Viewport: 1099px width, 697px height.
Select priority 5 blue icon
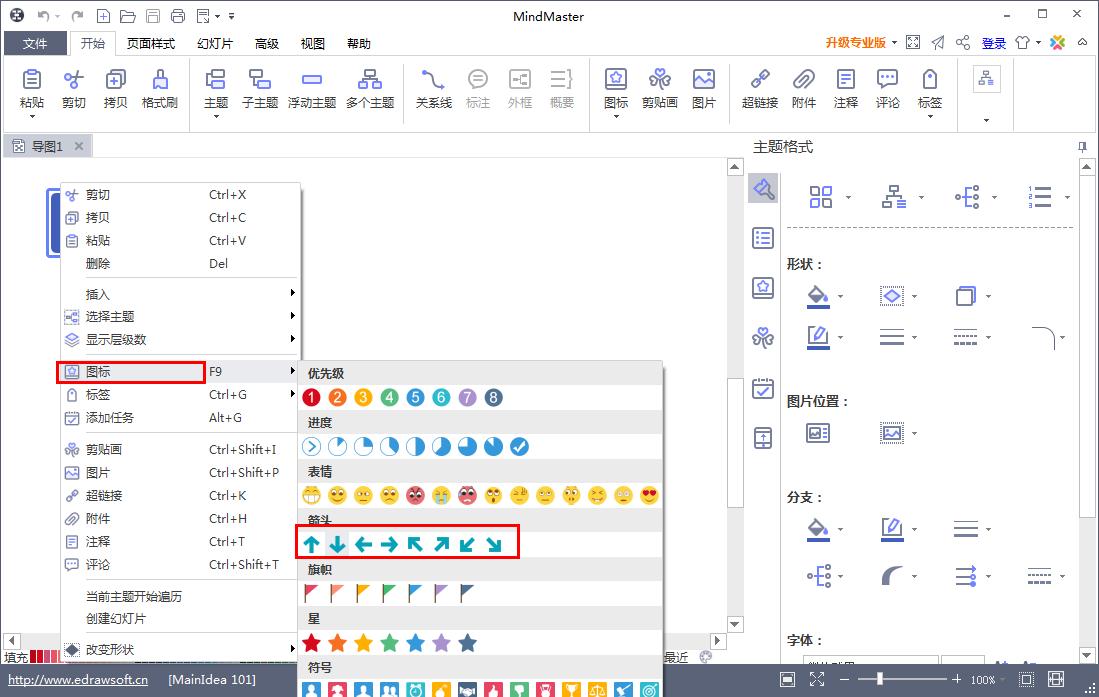point(415,398)
